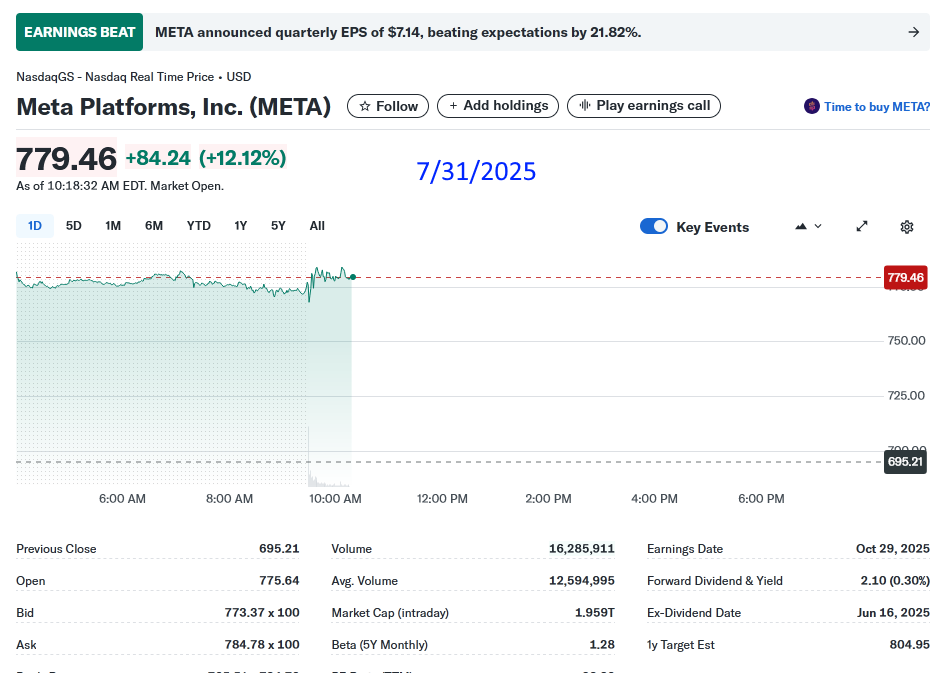The width and height of the screenshot is (946, 673).
Task: Click the Meta Platforms, Inc. (META) title
Action: 174,107
